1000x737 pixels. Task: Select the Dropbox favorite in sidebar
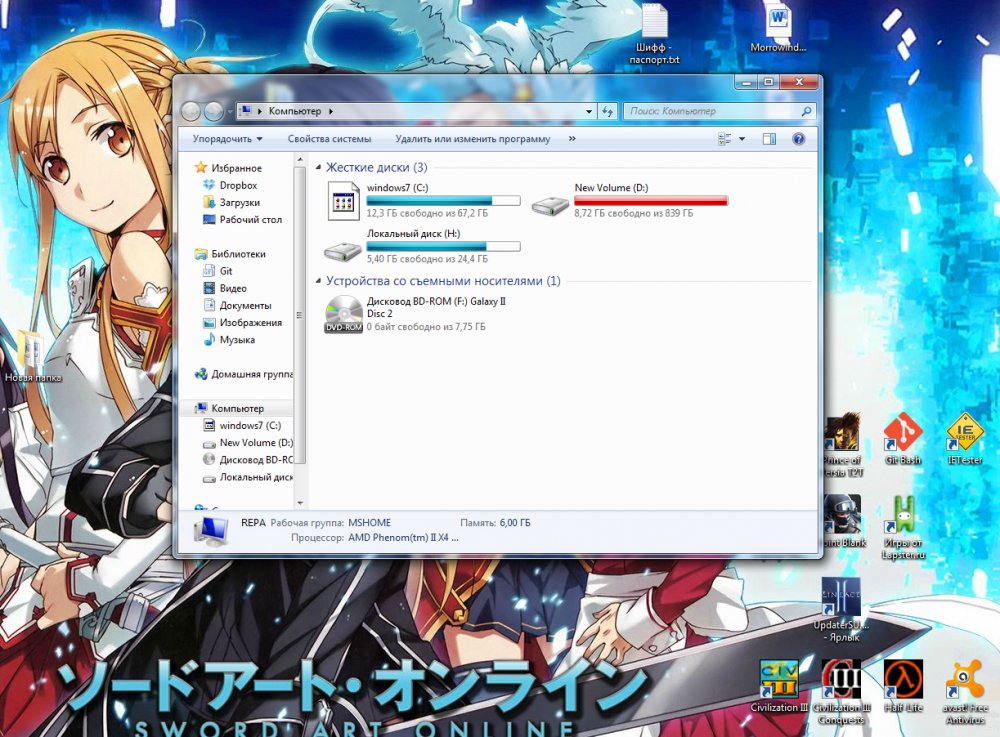click(238, 185)
